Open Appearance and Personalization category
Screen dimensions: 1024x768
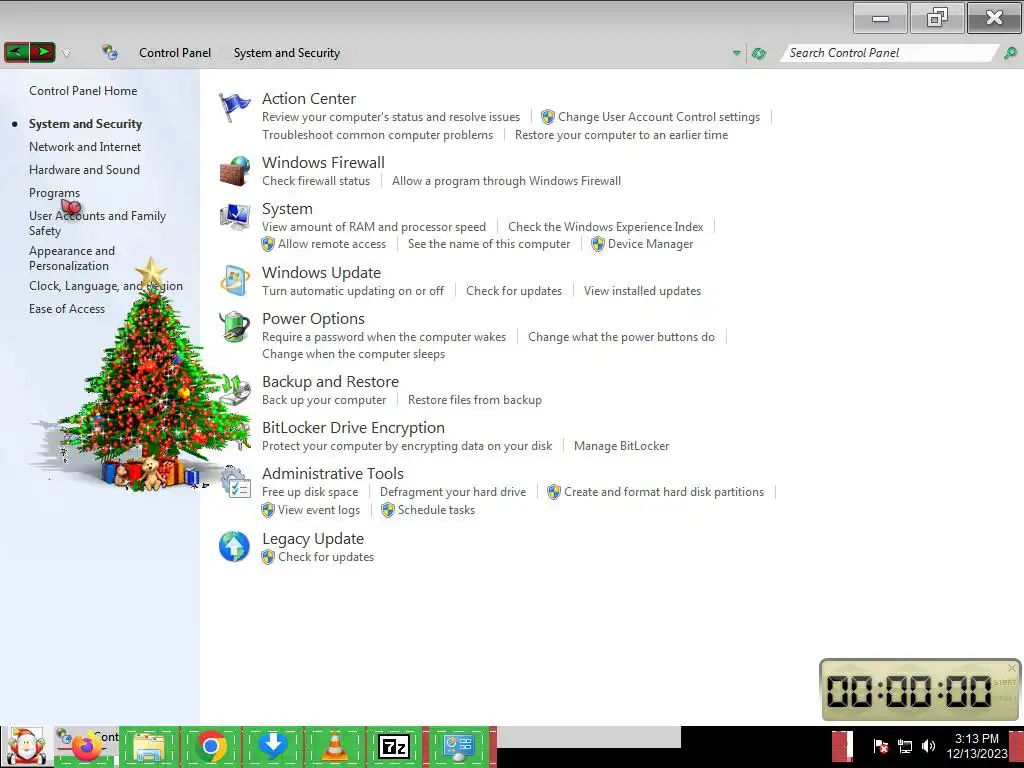click(x=72, y=258)
